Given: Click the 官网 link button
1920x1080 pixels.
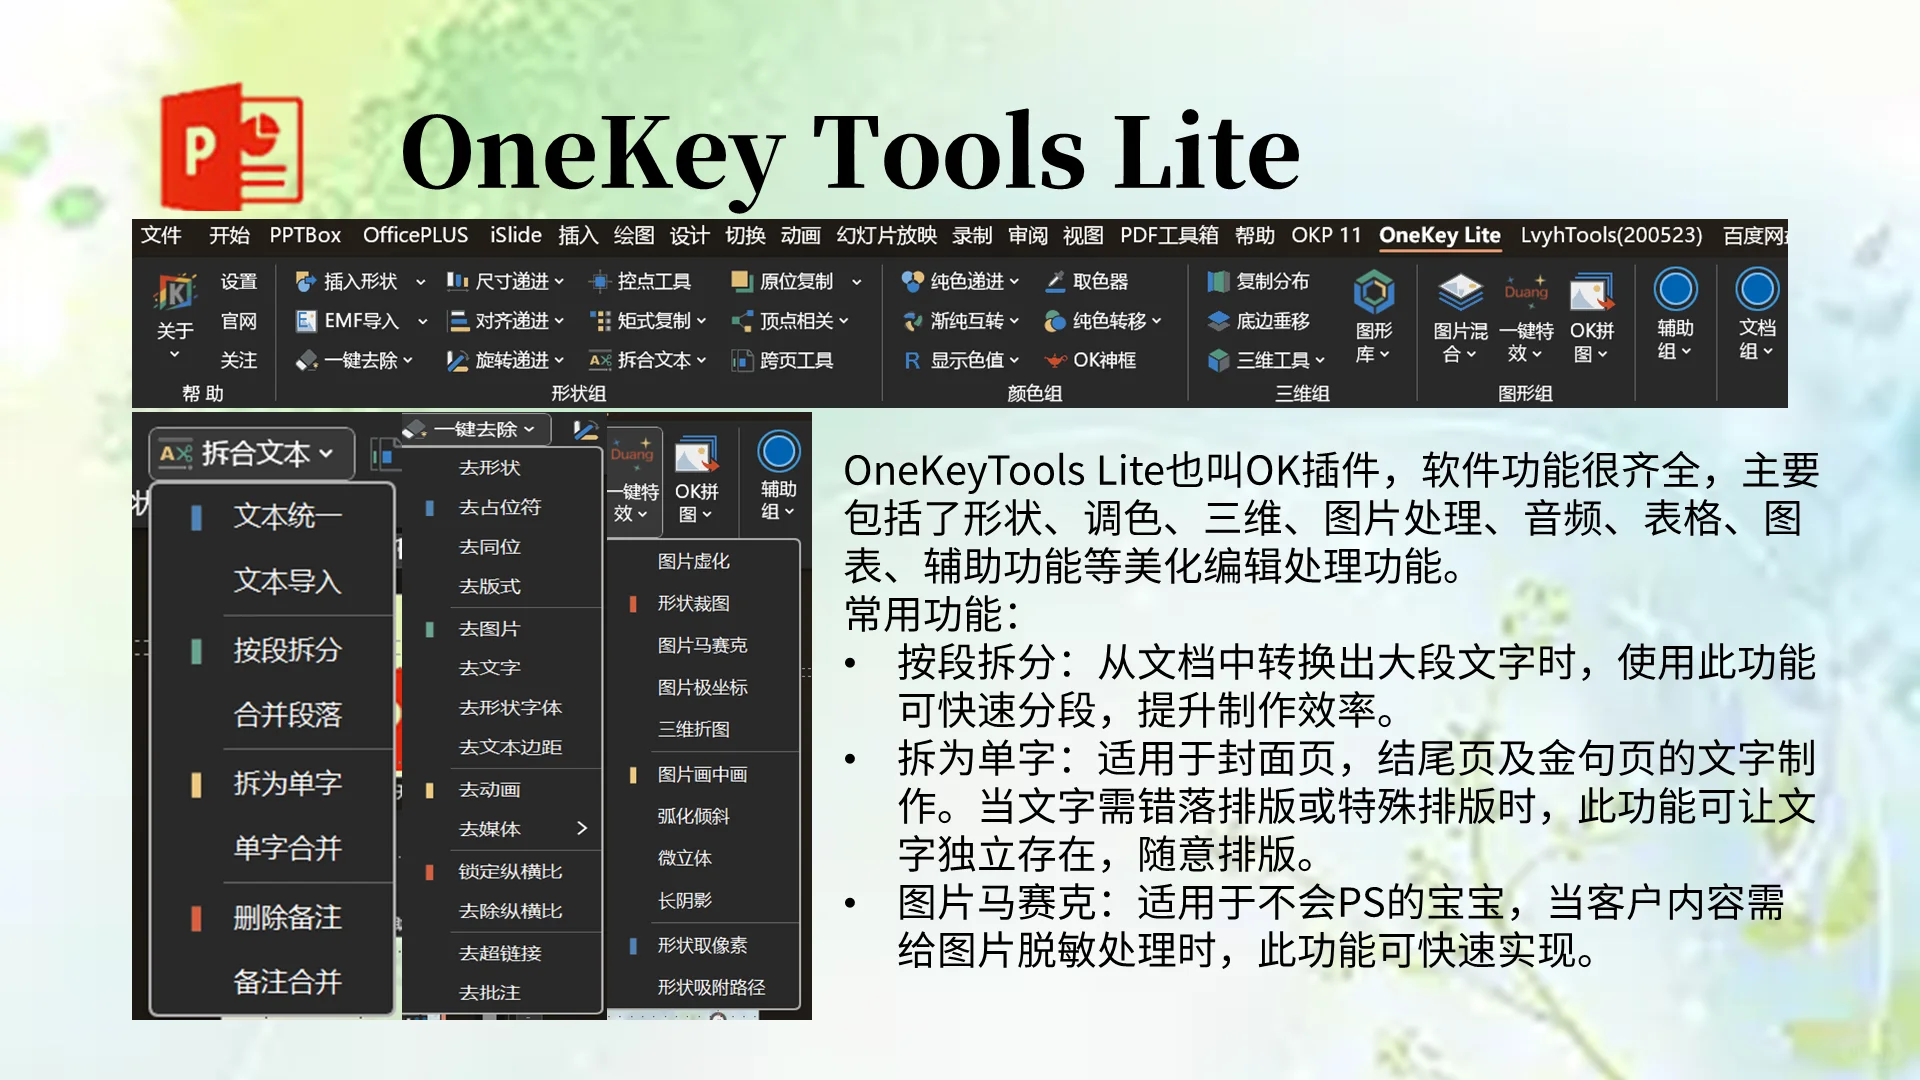Looking at the screenshot, I should pyautogui.click(x=239, y=321).
